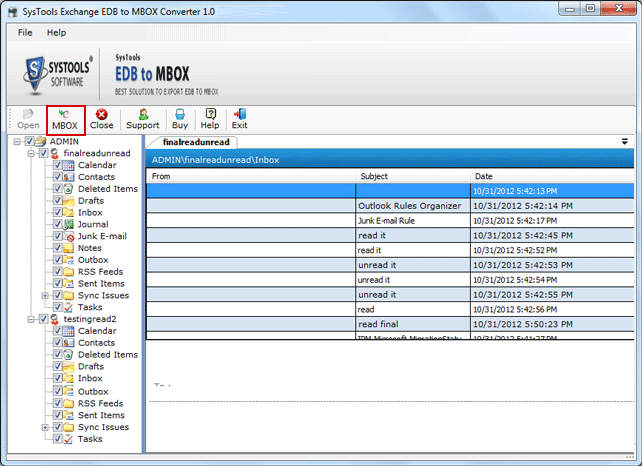Open the tab list dropdown arrow
Image resolution: width=642 pixels, height=466 pixels.
[625, 142]
